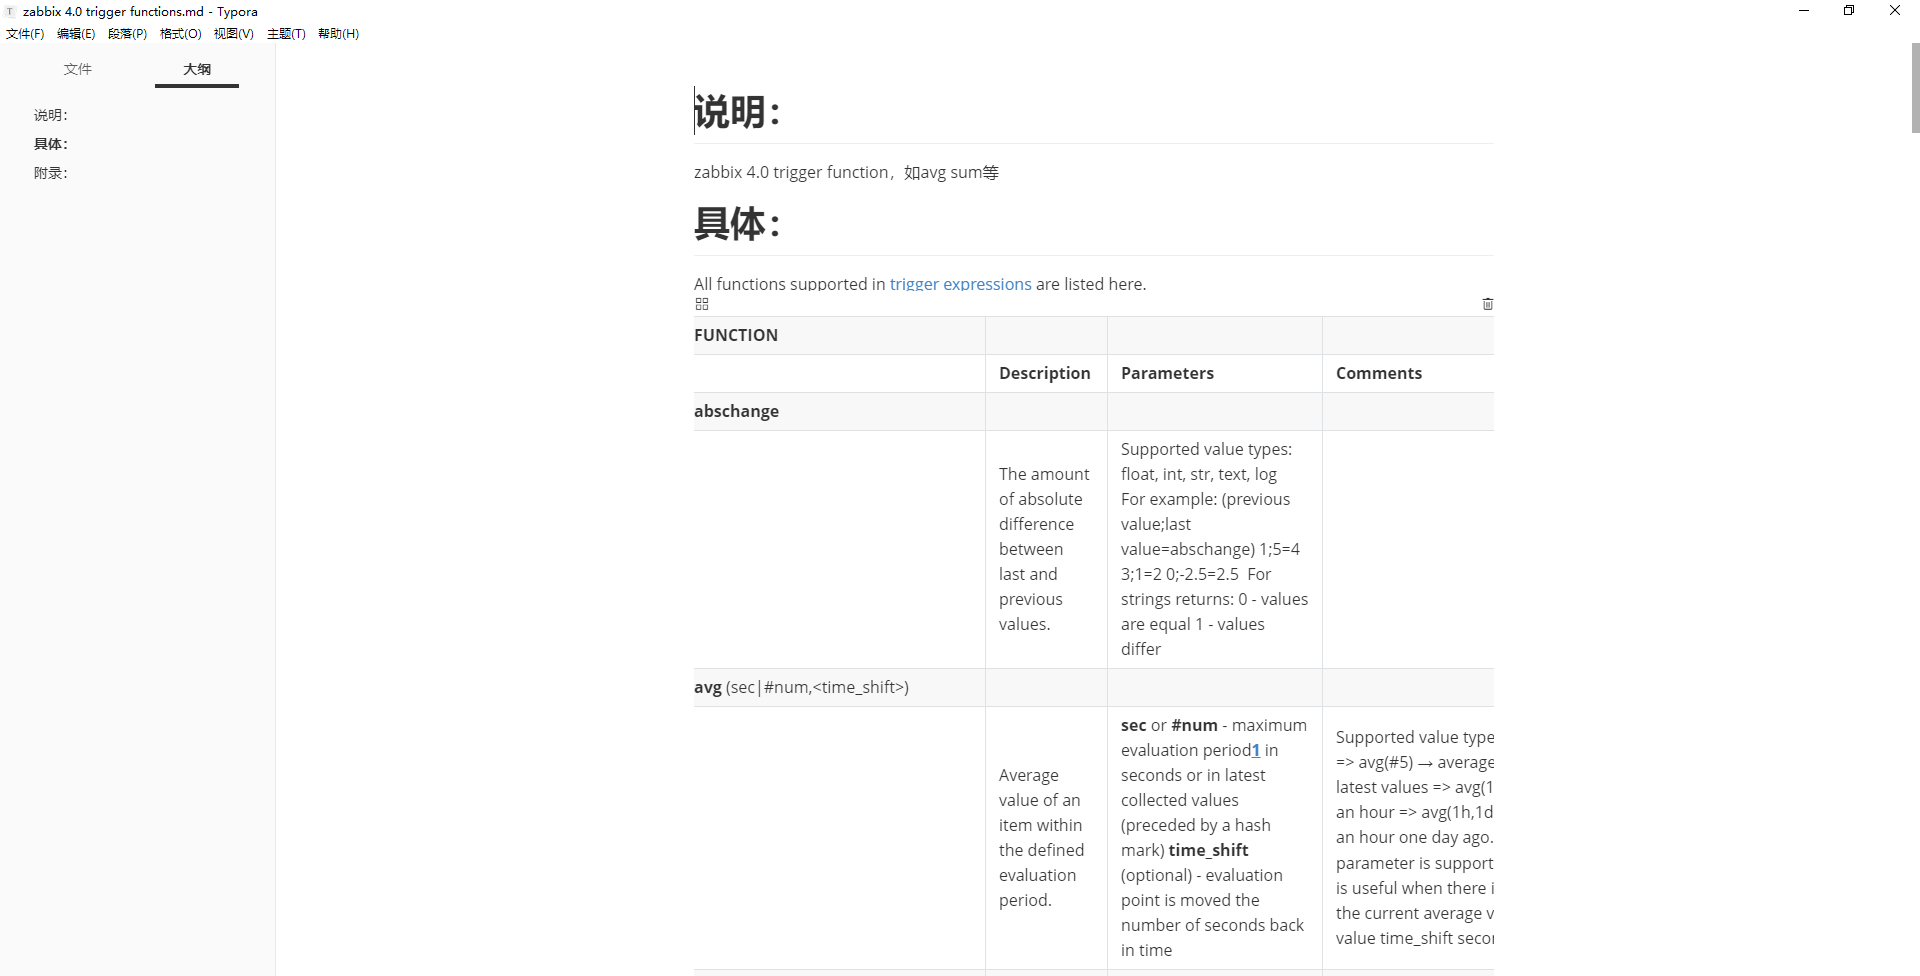The width and height of the screenshot is (1920, 976).
Task: Click the avg Comments cell text
Action: tap(1414, 837)
